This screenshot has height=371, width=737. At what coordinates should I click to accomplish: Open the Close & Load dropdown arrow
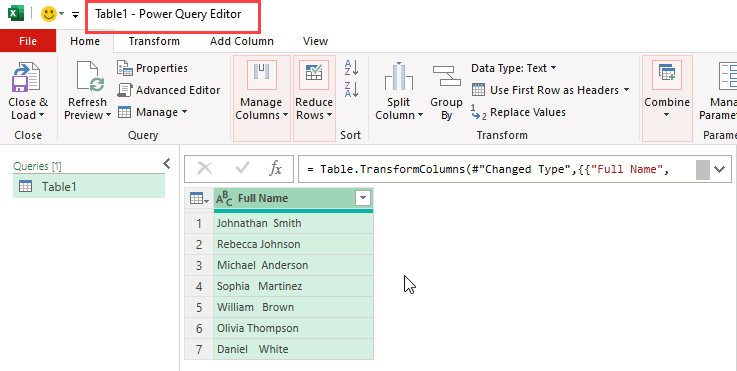(42, 115)
